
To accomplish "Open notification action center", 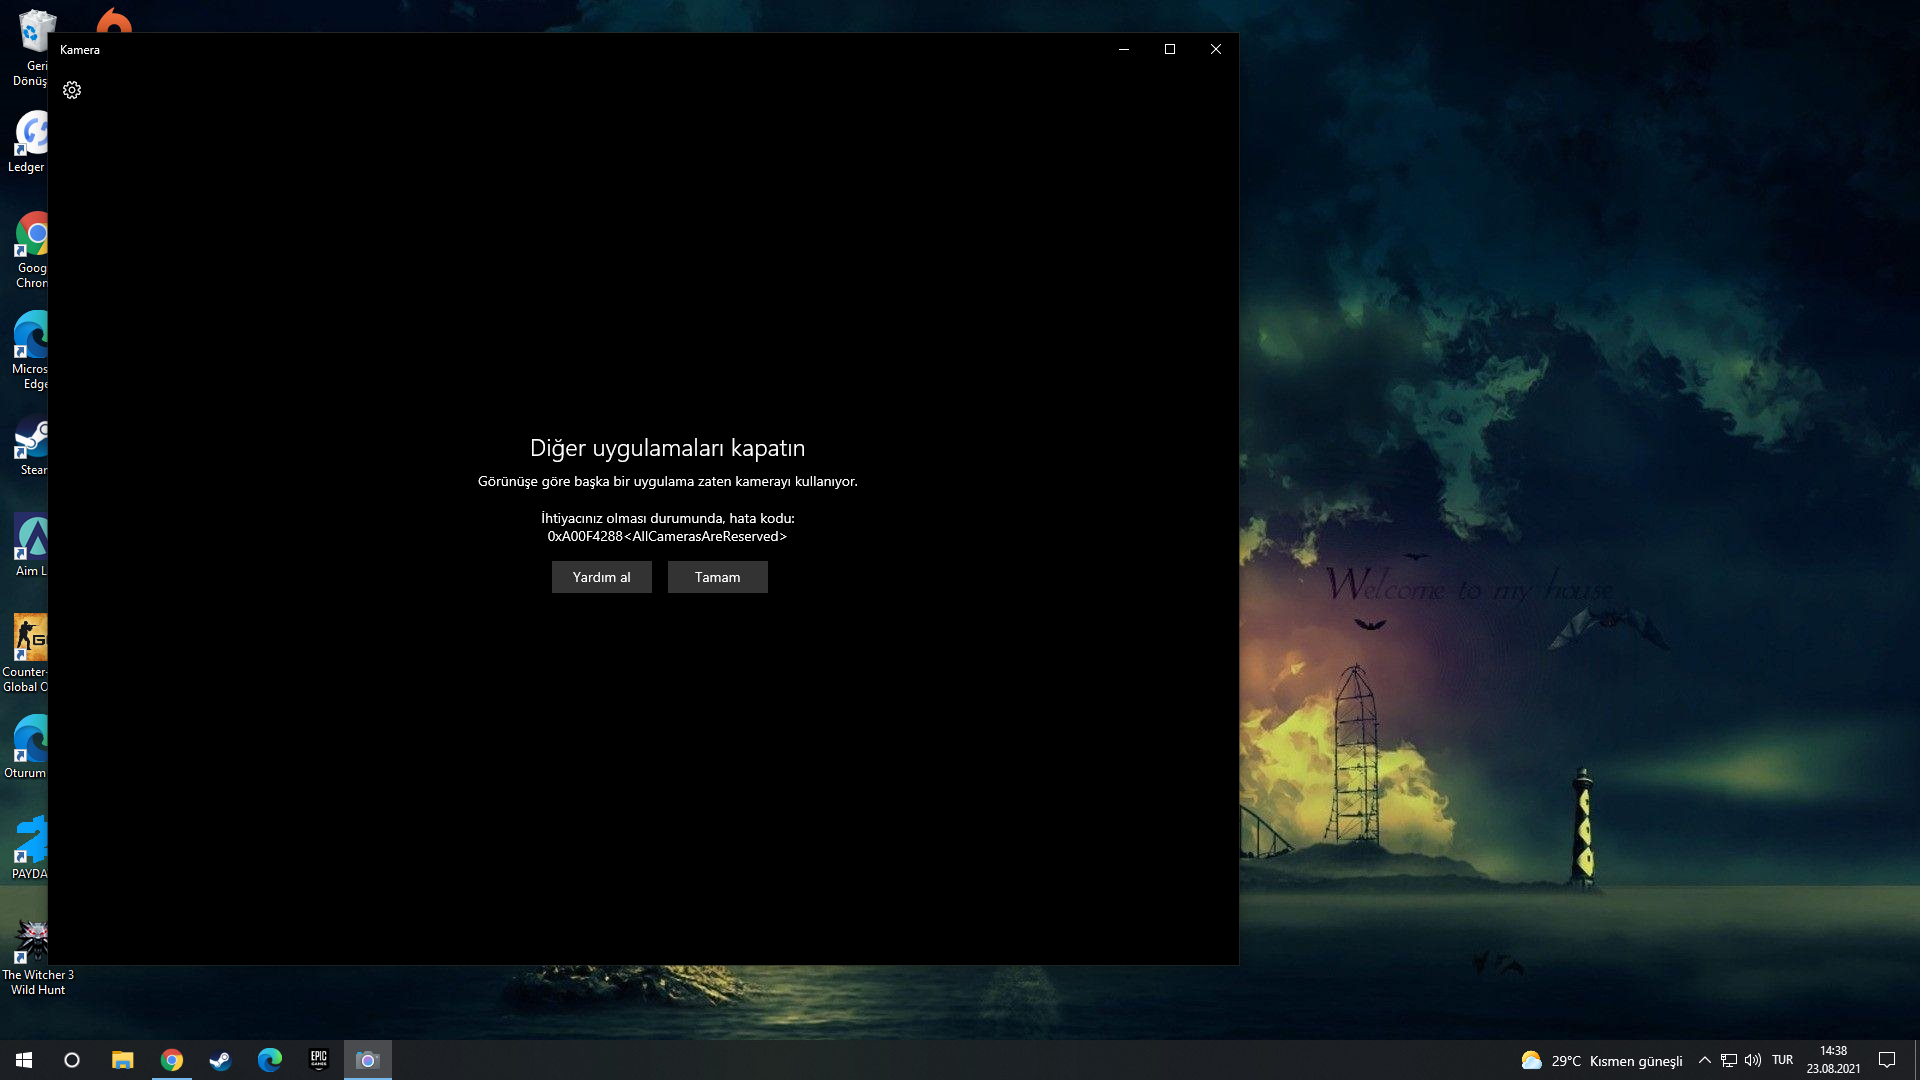I will tap(1887, 1060).
